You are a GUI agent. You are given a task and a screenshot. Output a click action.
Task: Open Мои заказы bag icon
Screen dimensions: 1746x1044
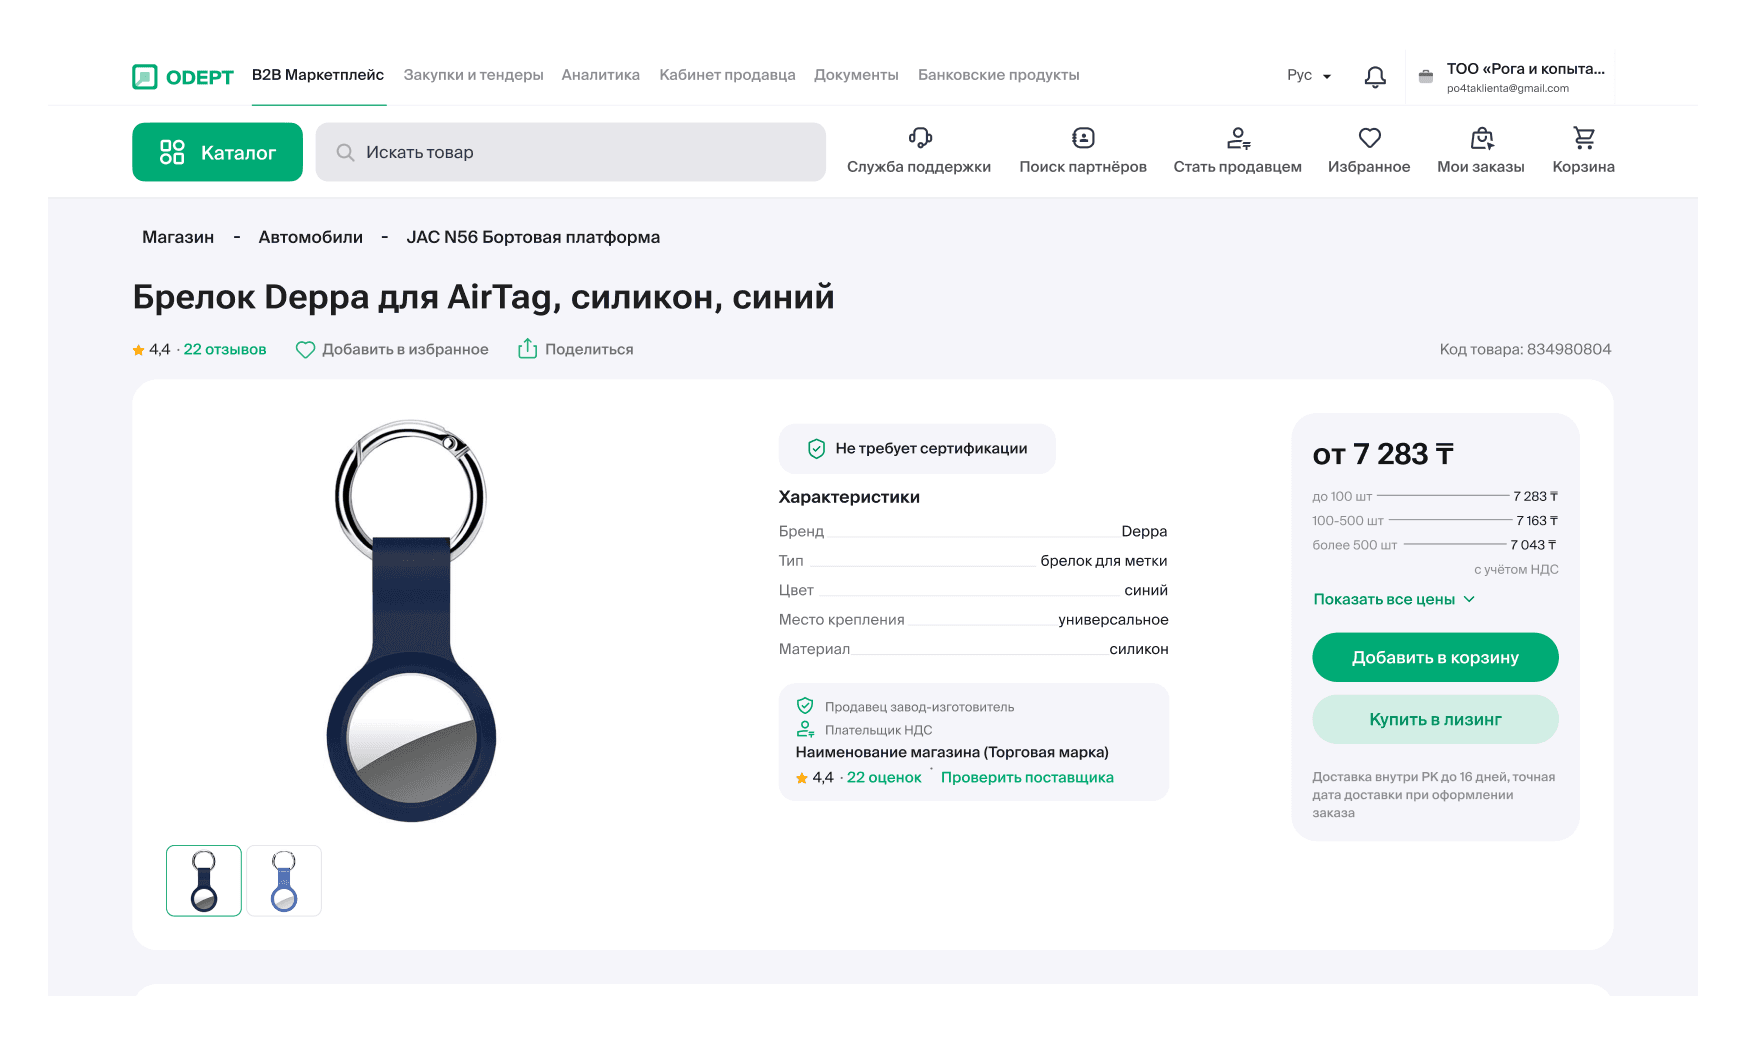1482,137
